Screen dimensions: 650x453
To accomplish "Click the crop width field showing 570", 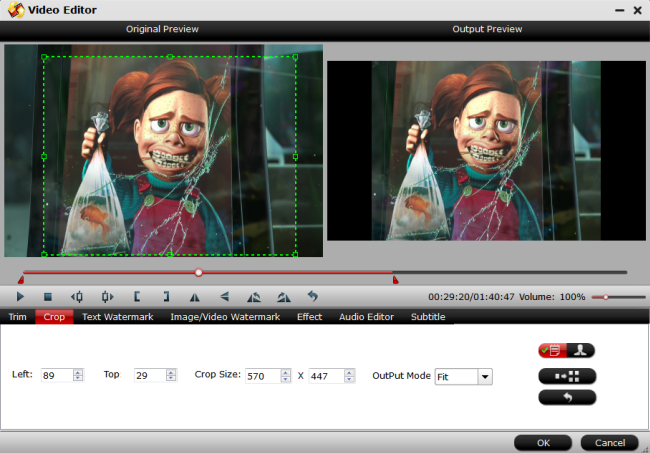I will pos(263,376).
